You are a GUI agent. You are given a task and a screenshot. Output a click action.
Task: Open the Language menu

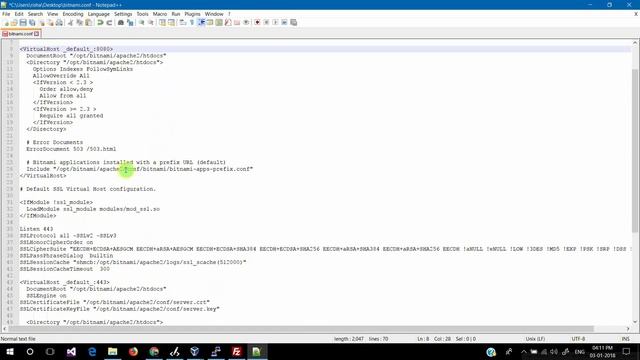pos(98,14)
